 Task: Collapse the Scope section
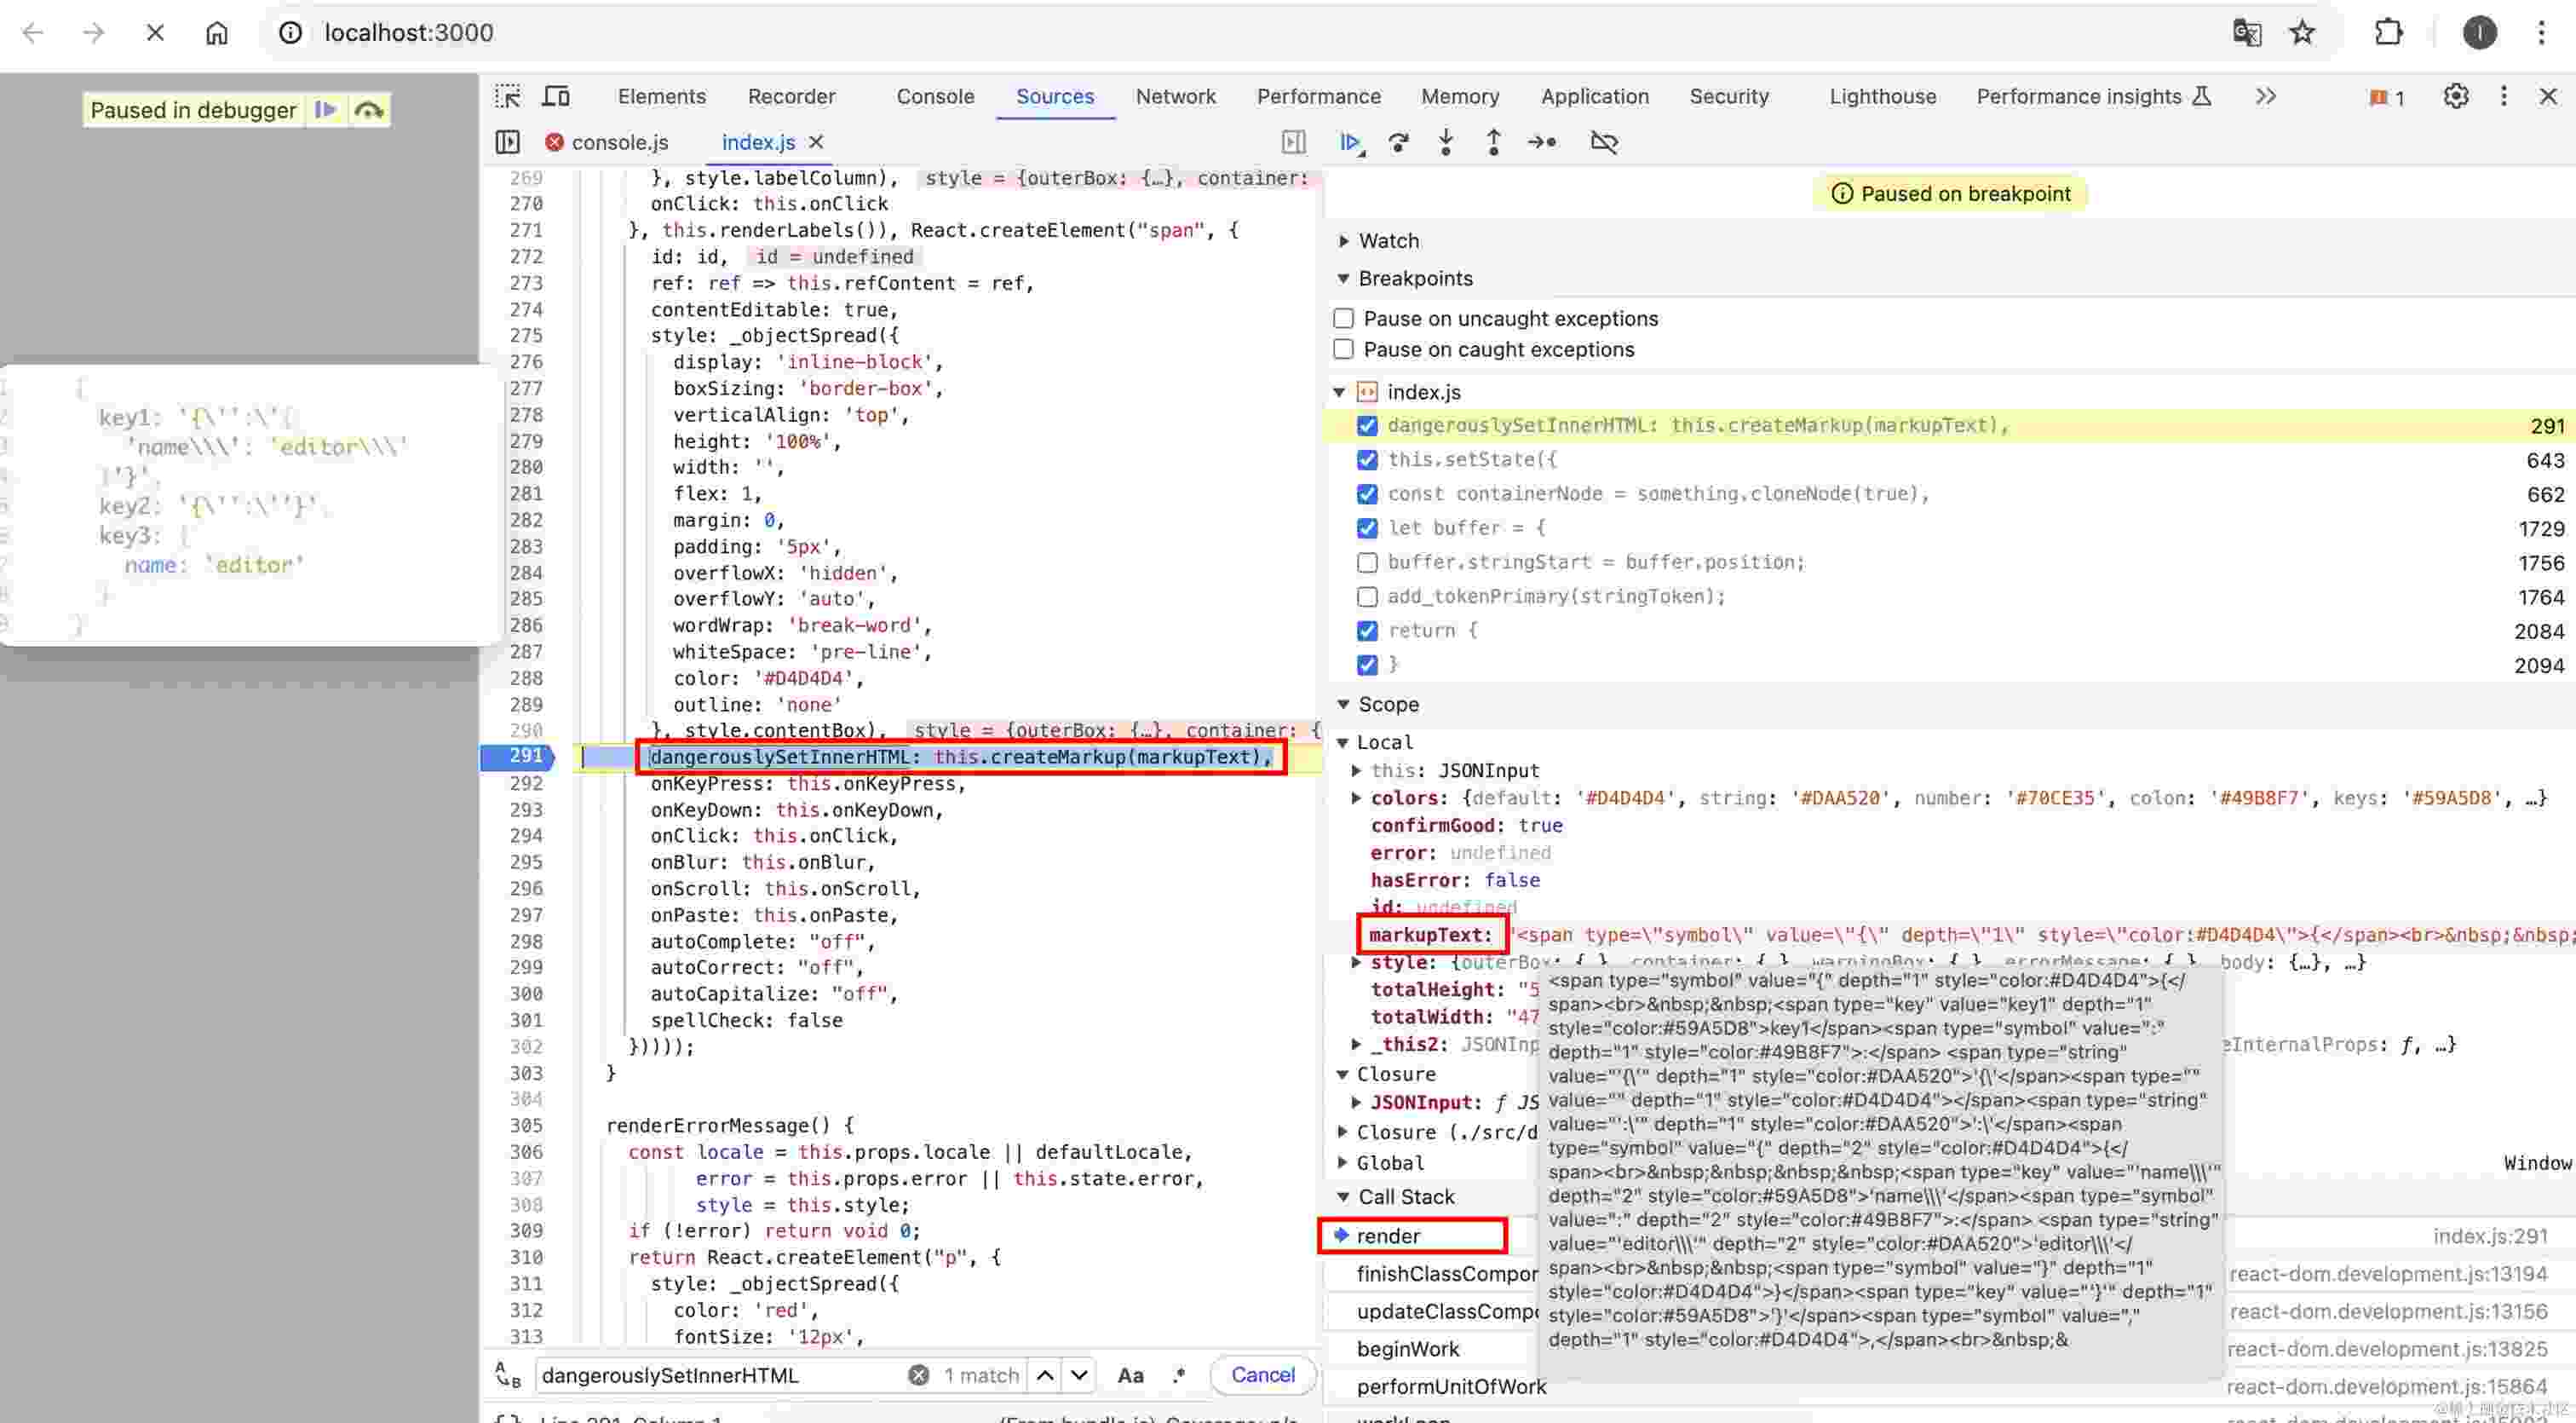tap(1344, 704)
